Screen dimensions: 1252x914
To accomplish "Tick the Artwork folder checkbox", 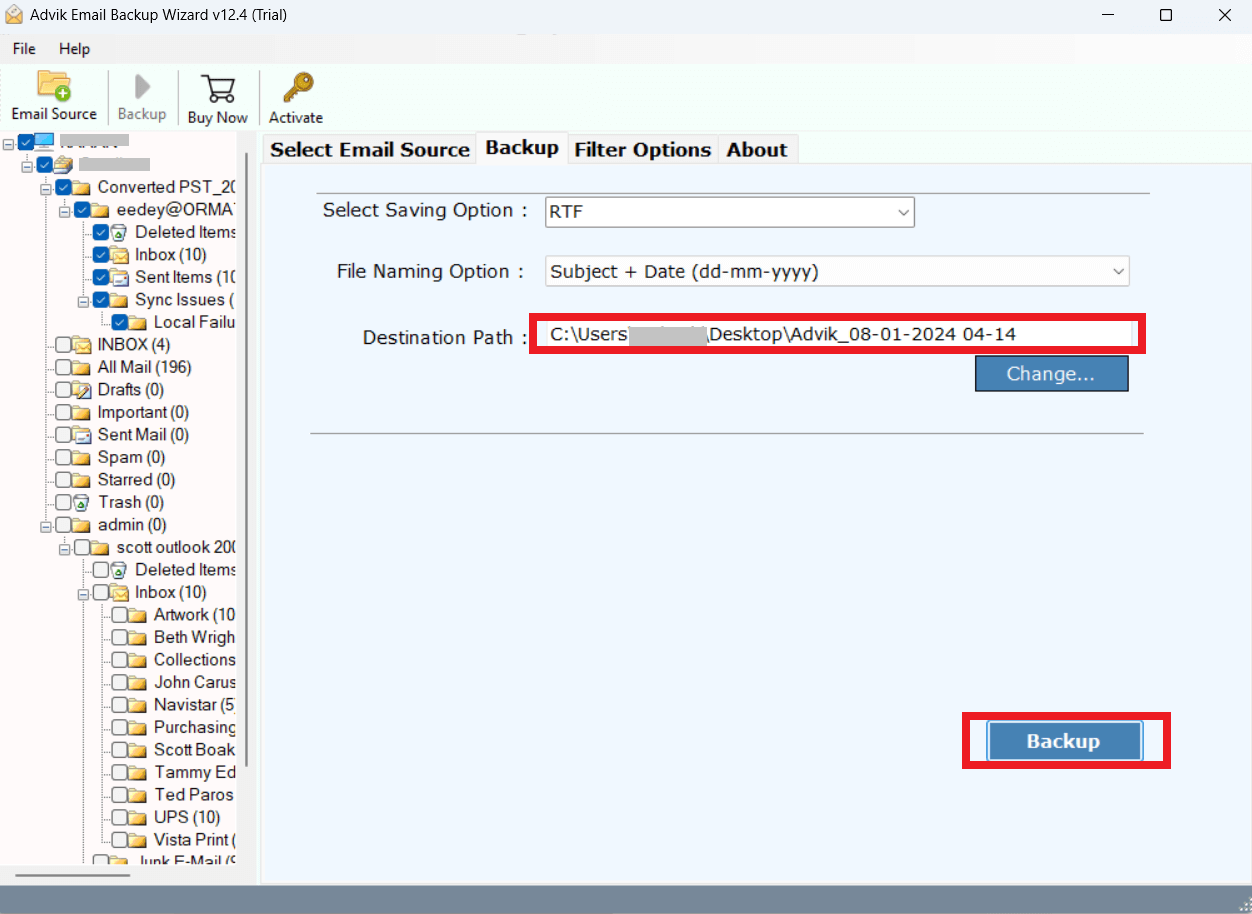I will [x=119, y=615].
